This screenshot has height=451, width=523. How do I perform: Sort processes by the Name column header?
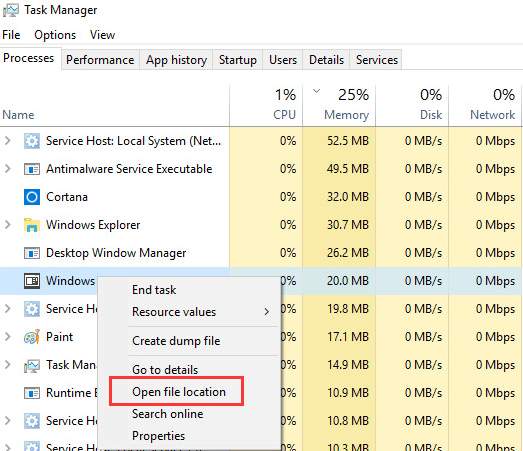(x=18, y=115)
